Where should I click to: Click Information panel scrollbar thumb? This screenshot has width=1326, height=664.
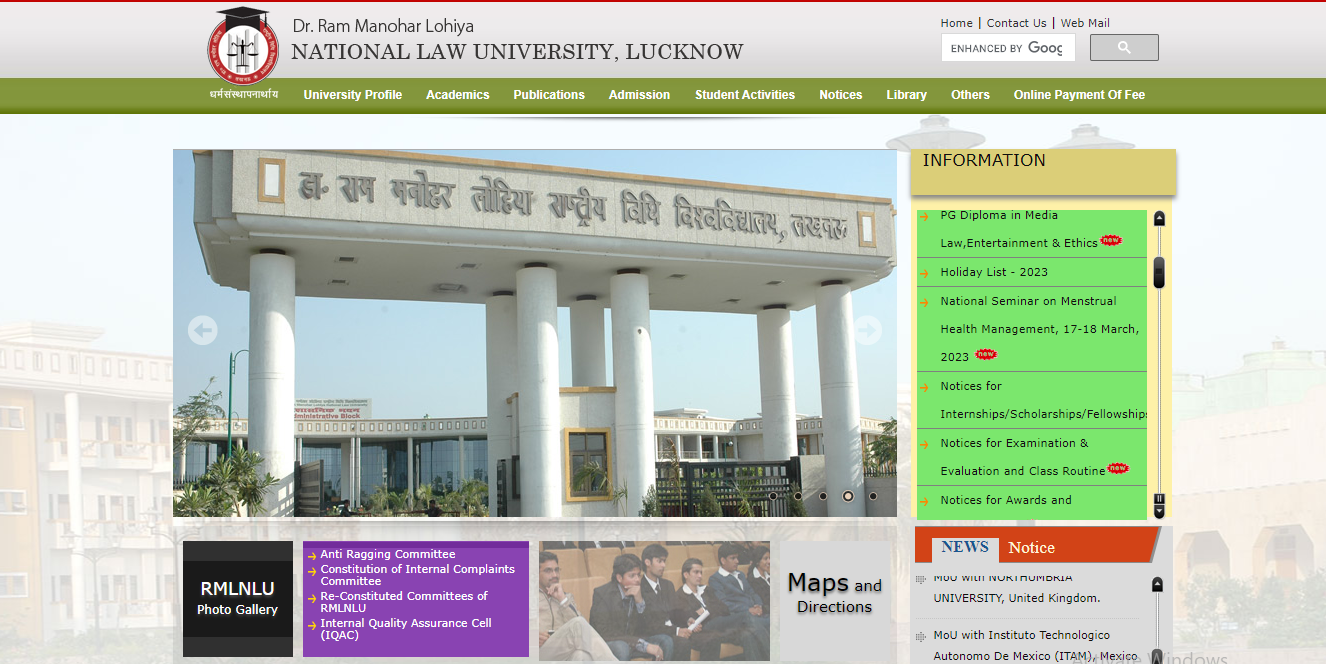[1159, 273]
